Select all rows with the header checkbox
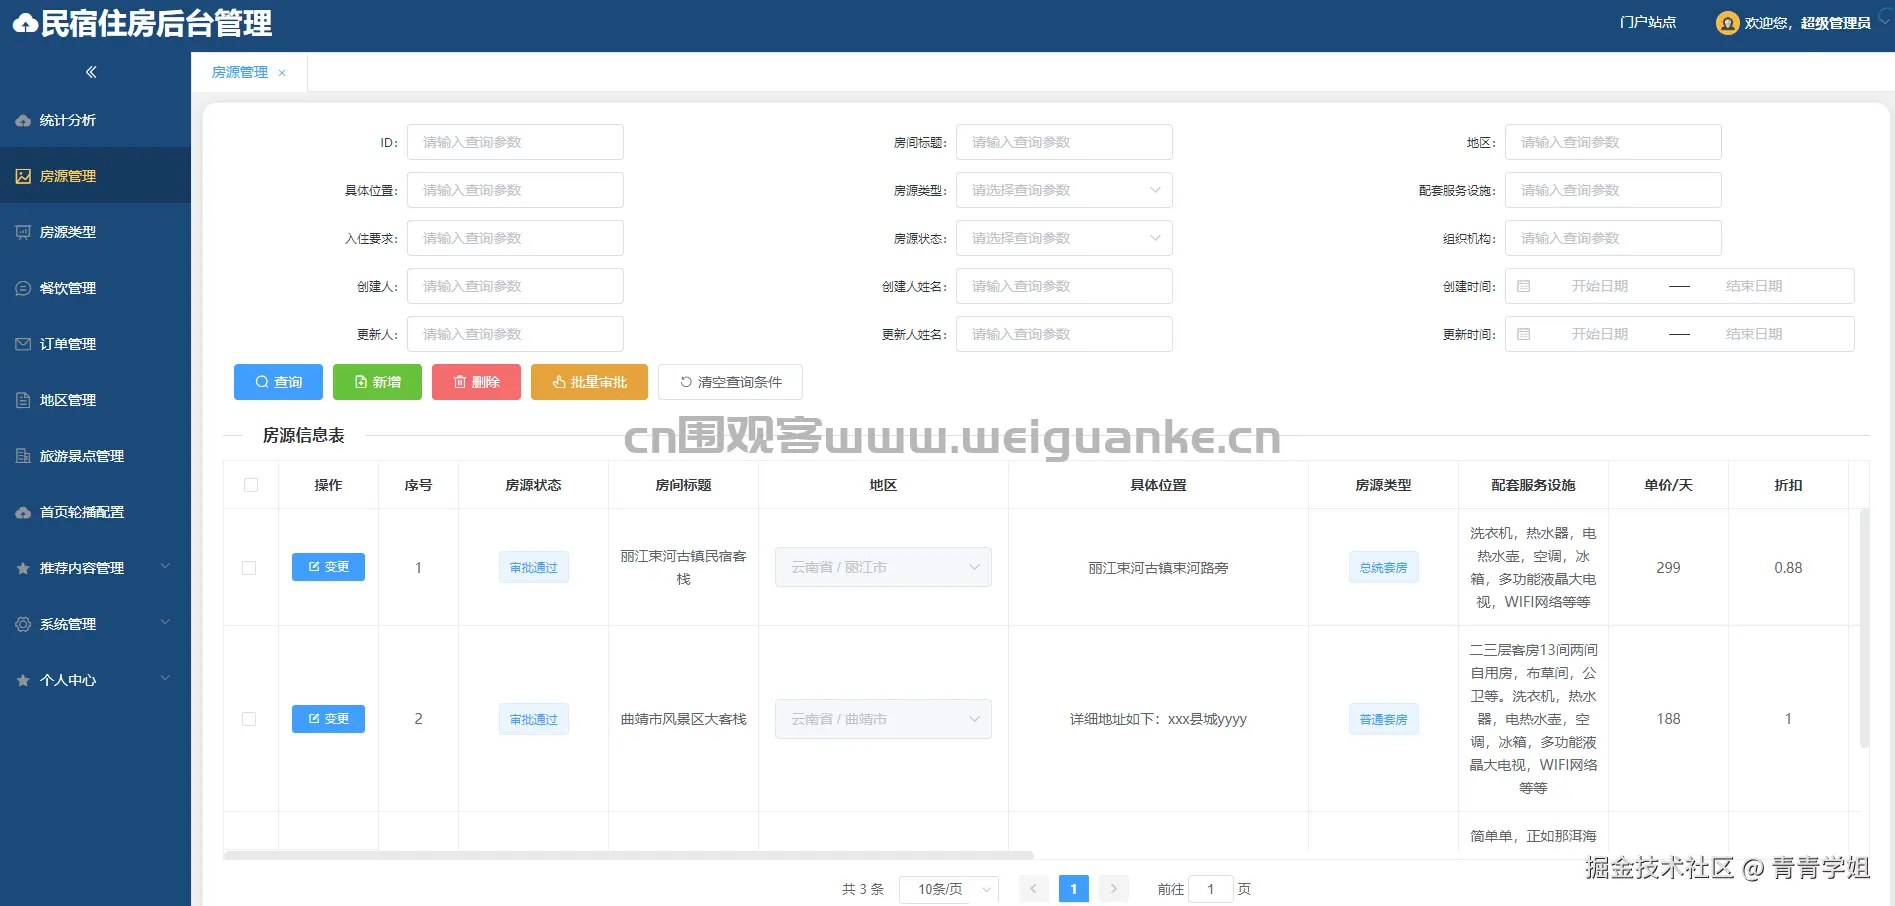Viewport: 1895px width, 906px height. 250,484
